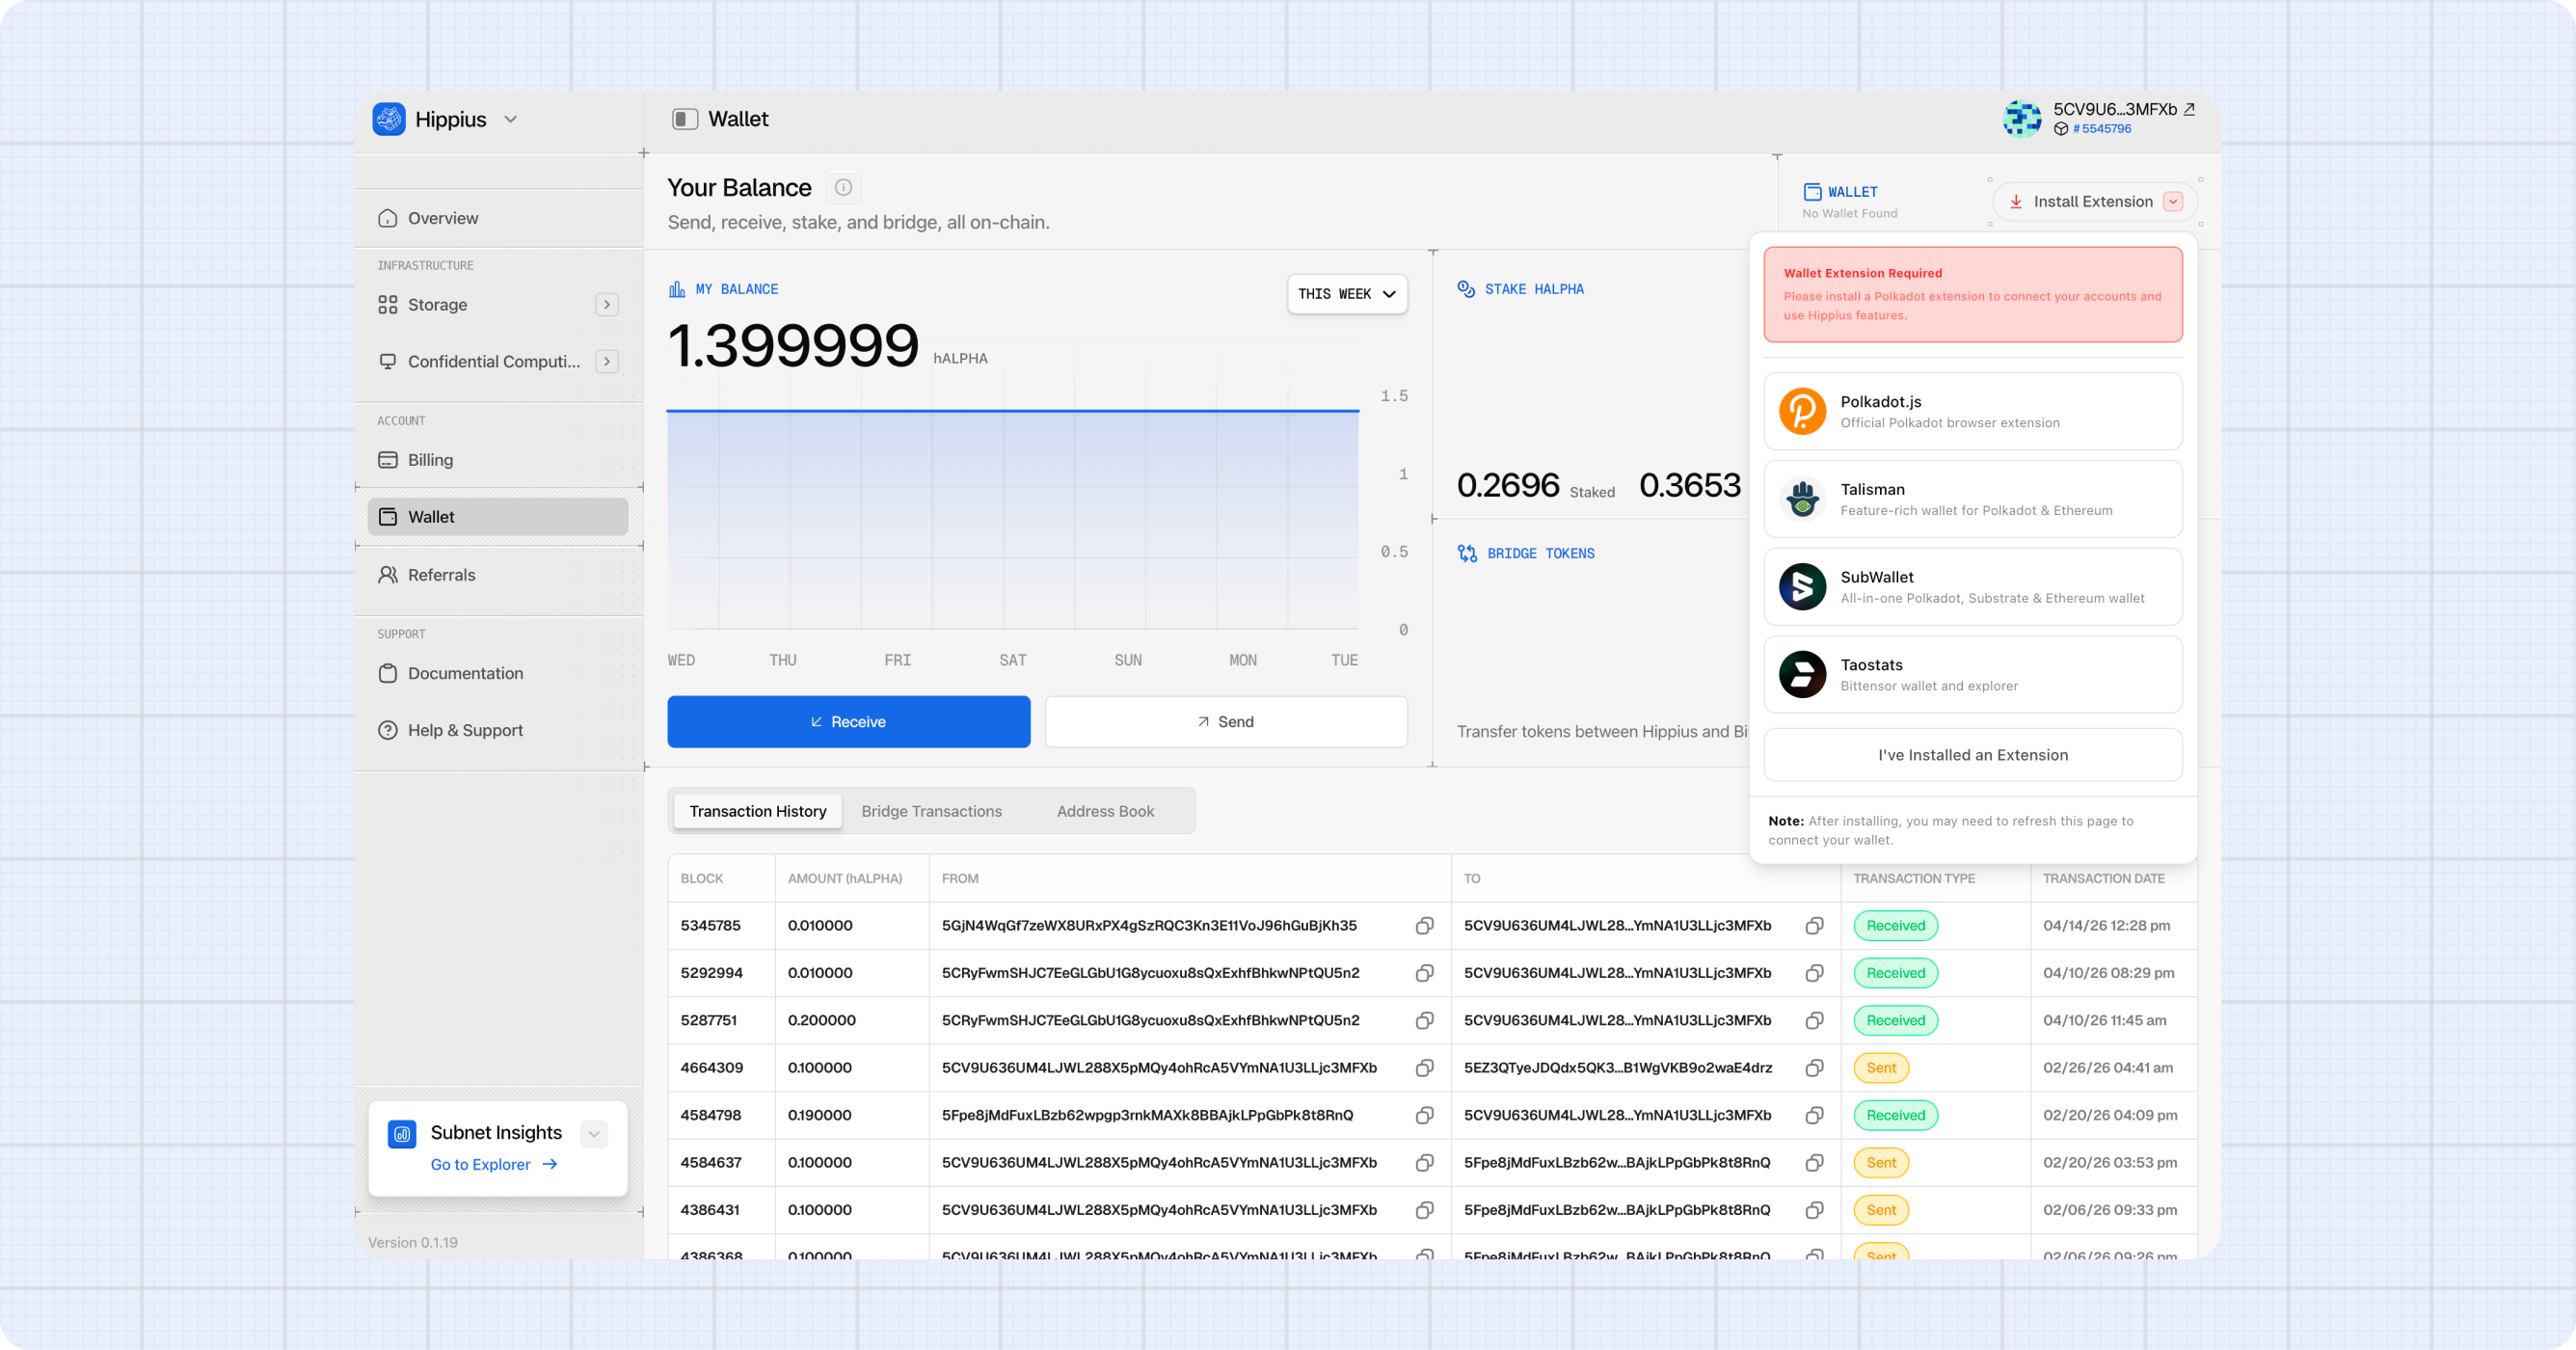Copy the To address in row 5287751
The width and height of the screenshot is (2576, 1350).
(1814, 1021)
